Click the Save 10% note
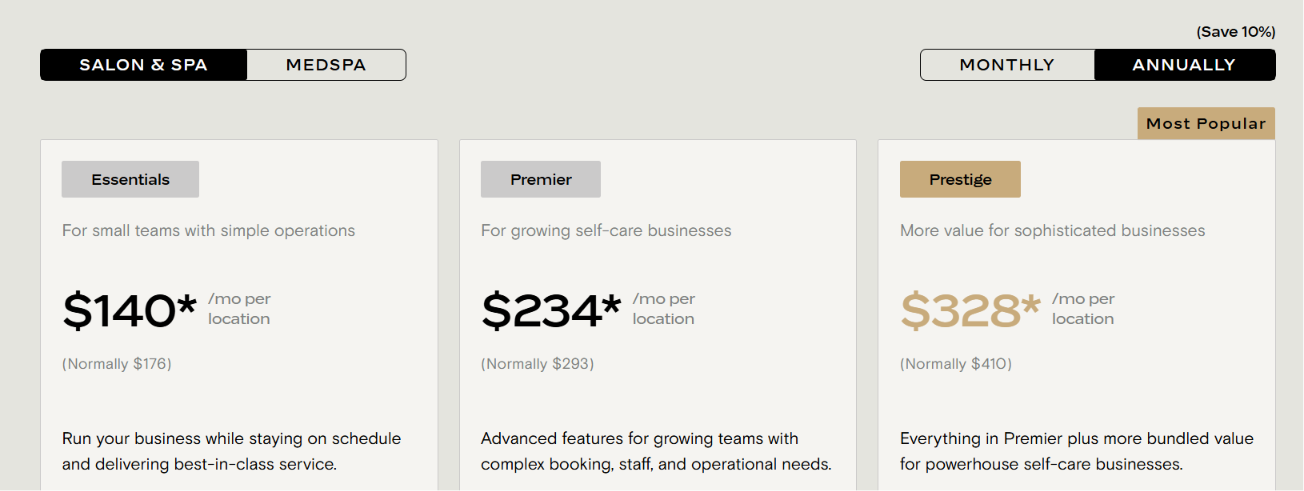The width and height of the screenshot is (1304, 491). tap(1236, 32)
